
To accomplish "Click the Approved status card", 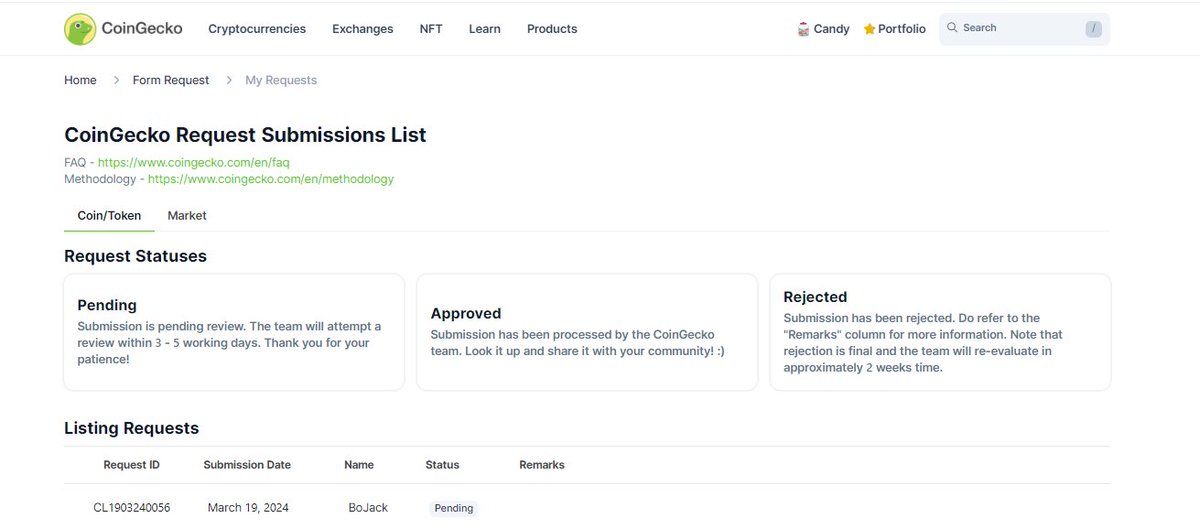I will pos(587,332).
